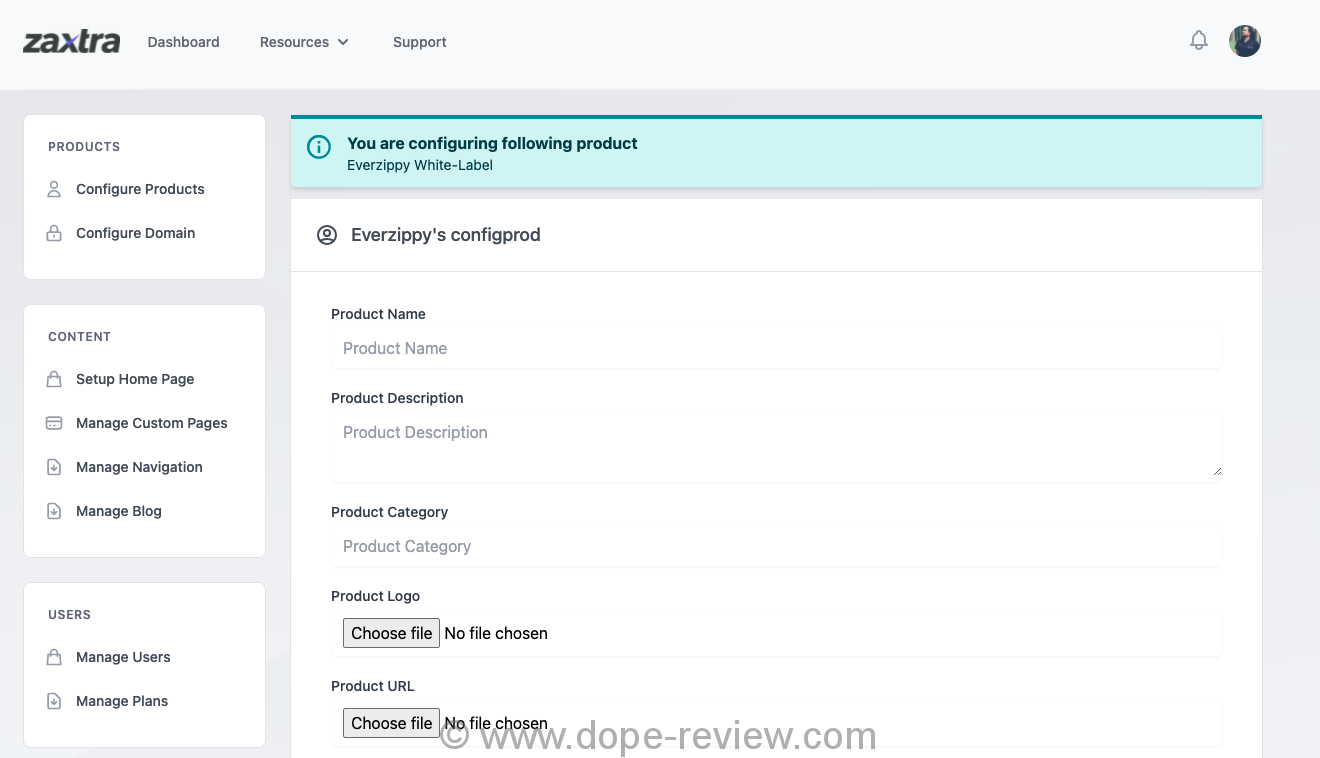The image size is (1320, 758).
Task: Click the Zaxtra logo
Action: [71, 42]
